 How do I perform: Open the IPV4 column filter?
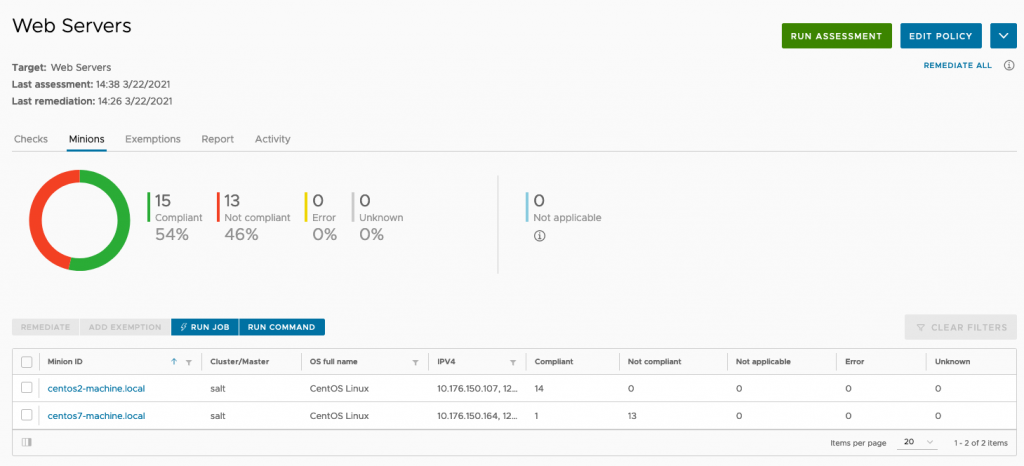tap(512, 362)
